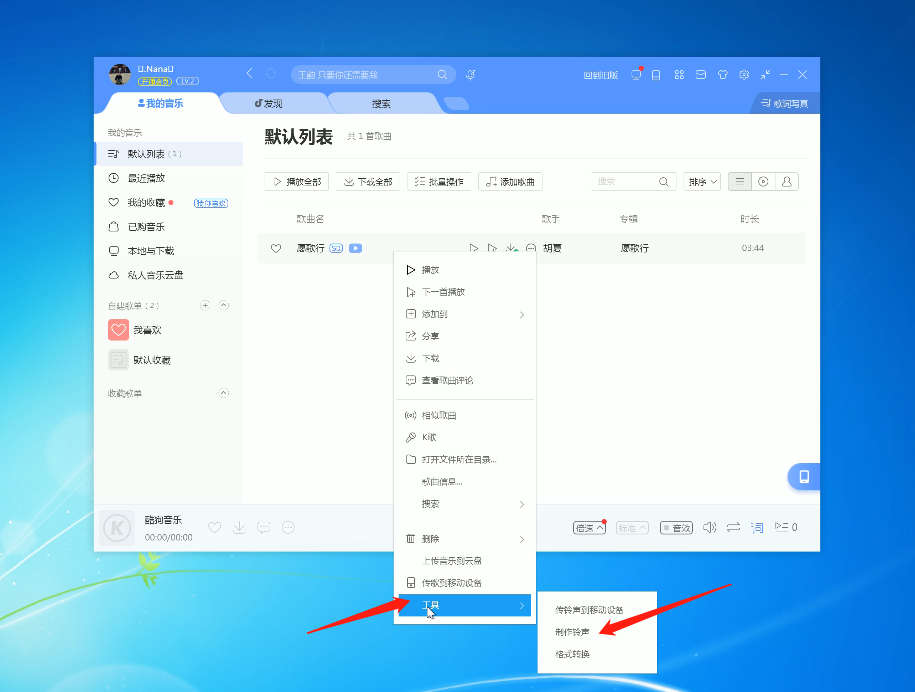Image resolution: width=915 pixels, height=692 pixels.
Task: Collapse the 收藏歌单 section
Action: click(223, 393)
